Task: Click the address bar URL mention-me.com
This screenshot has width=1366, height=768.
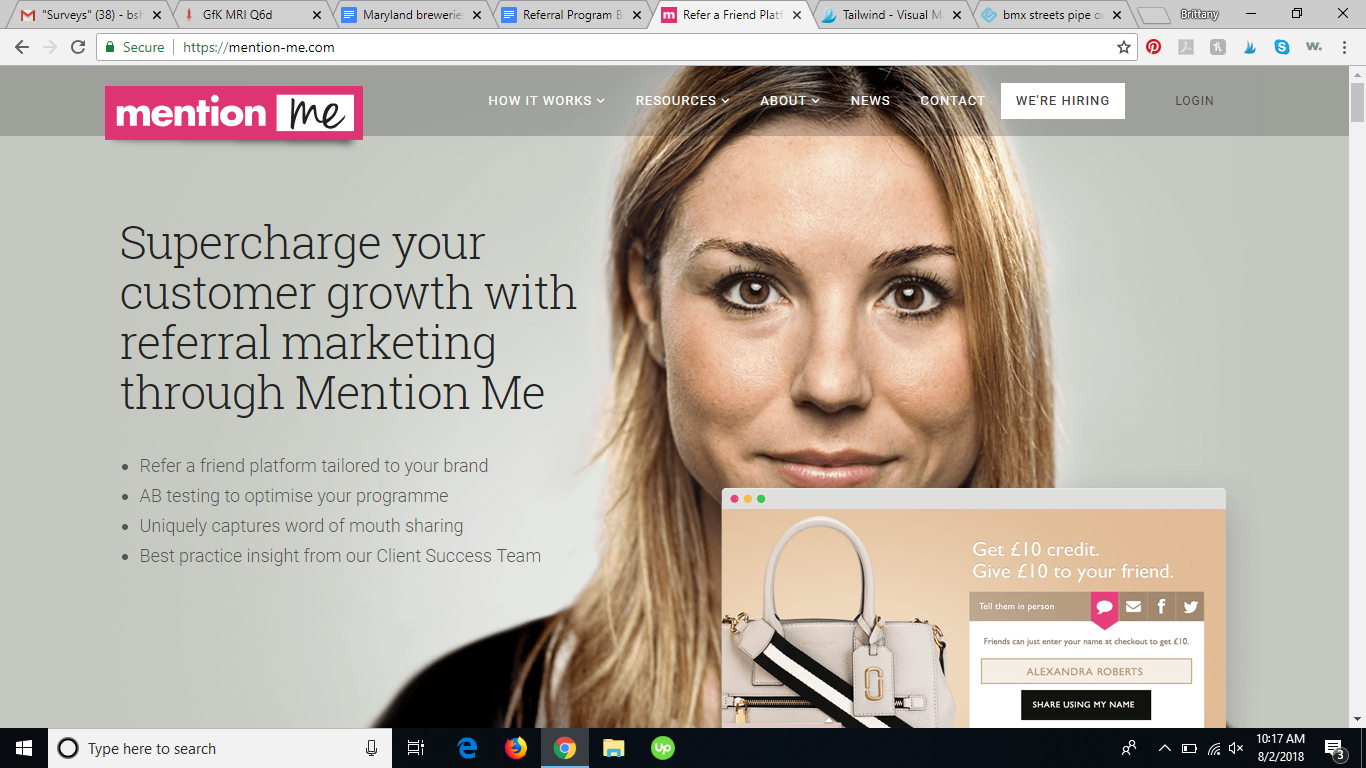Action: (259, 47)
